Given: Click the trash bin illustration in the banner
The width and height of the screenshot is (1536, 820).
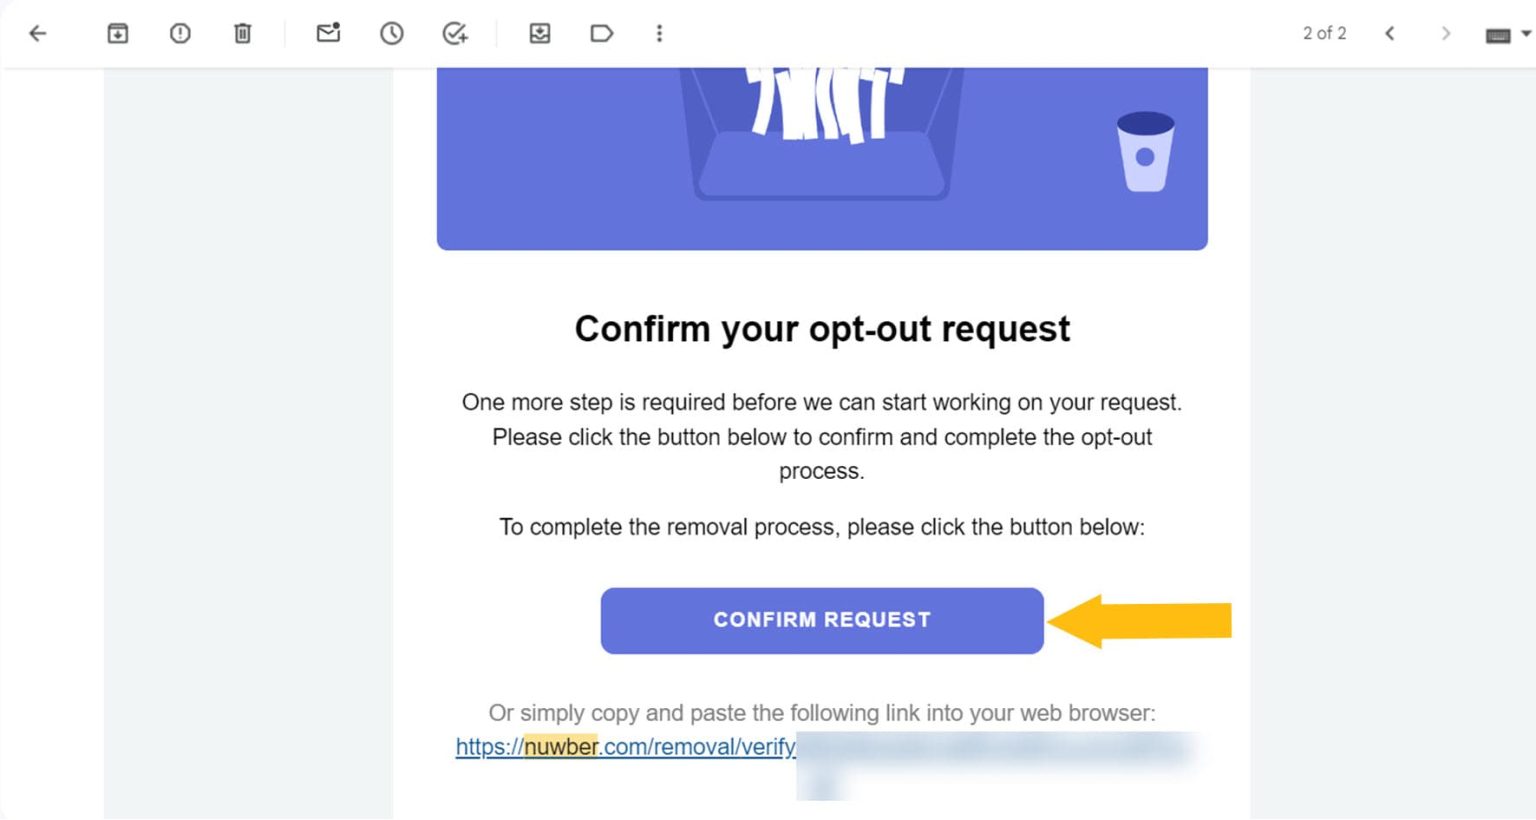Looking at the screenshot, I should coord(1146,151).
